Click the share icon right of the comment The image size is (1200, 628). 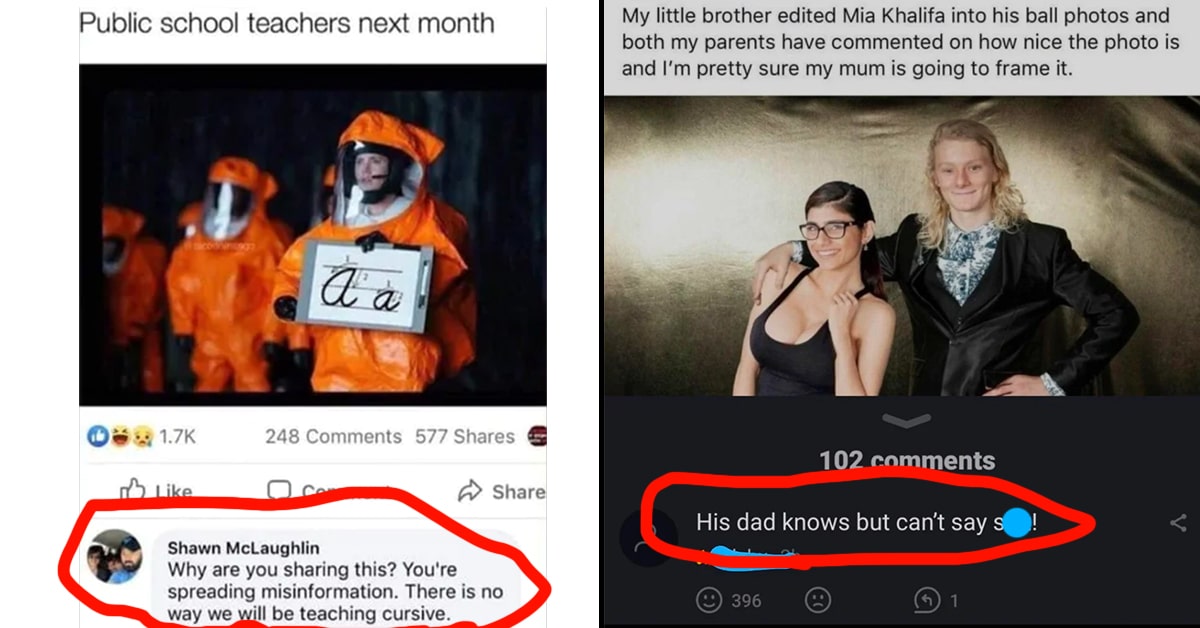coord(1178,523)
